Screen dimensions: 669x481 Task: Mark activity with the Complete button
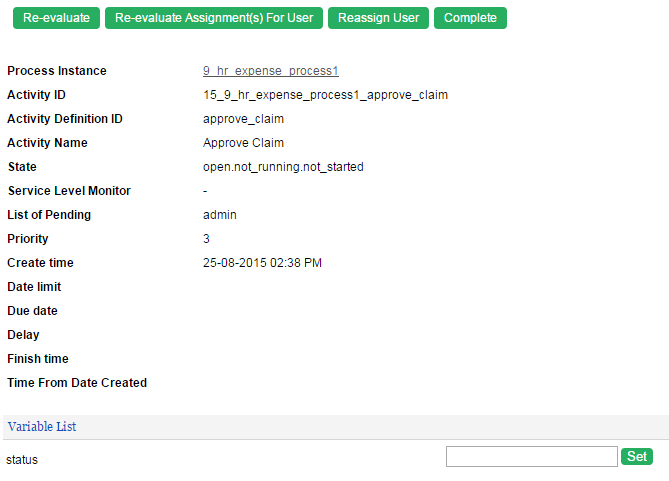click(x=470, y=18)
